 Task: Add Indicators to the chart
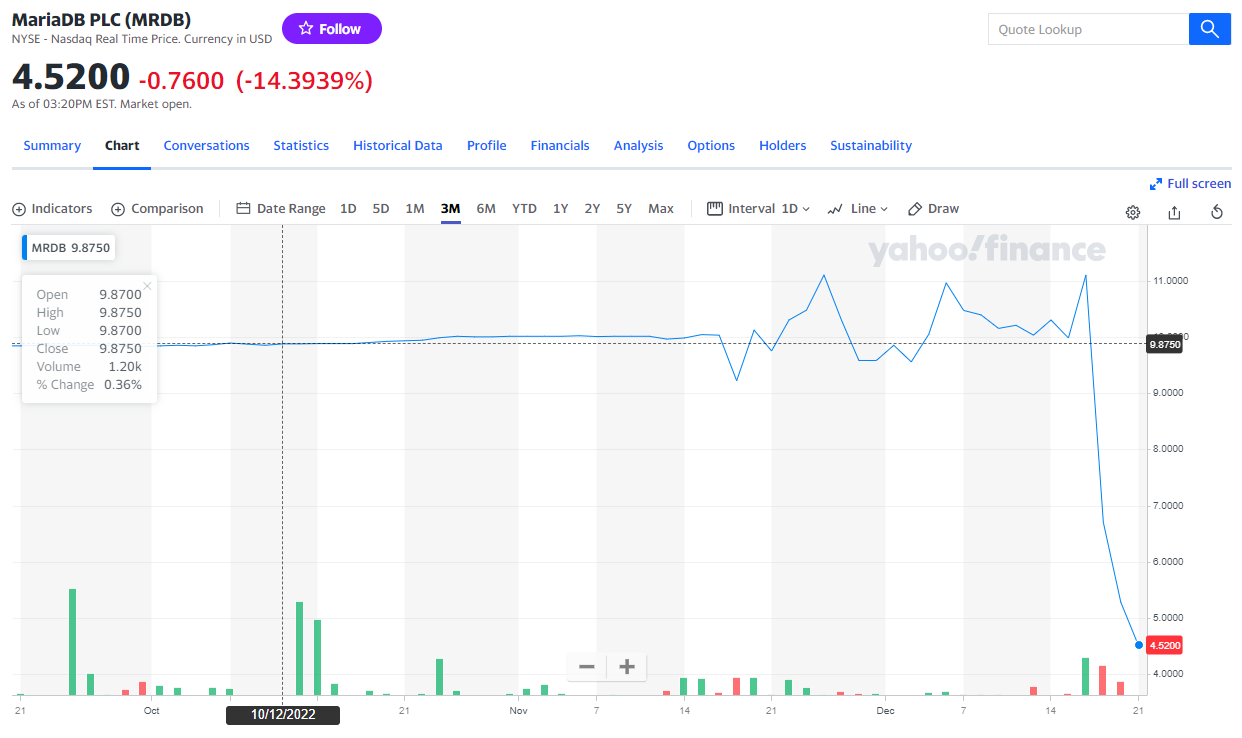52,209
